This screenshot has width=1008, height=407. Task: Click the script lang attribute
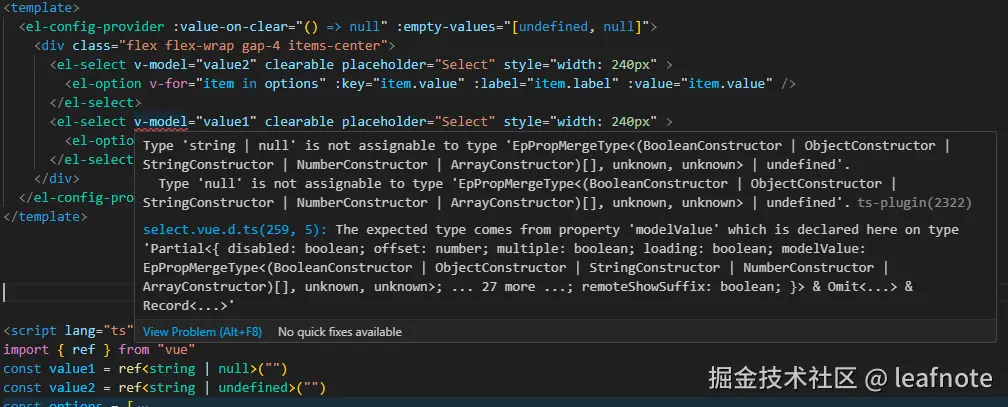pos(80,331)
